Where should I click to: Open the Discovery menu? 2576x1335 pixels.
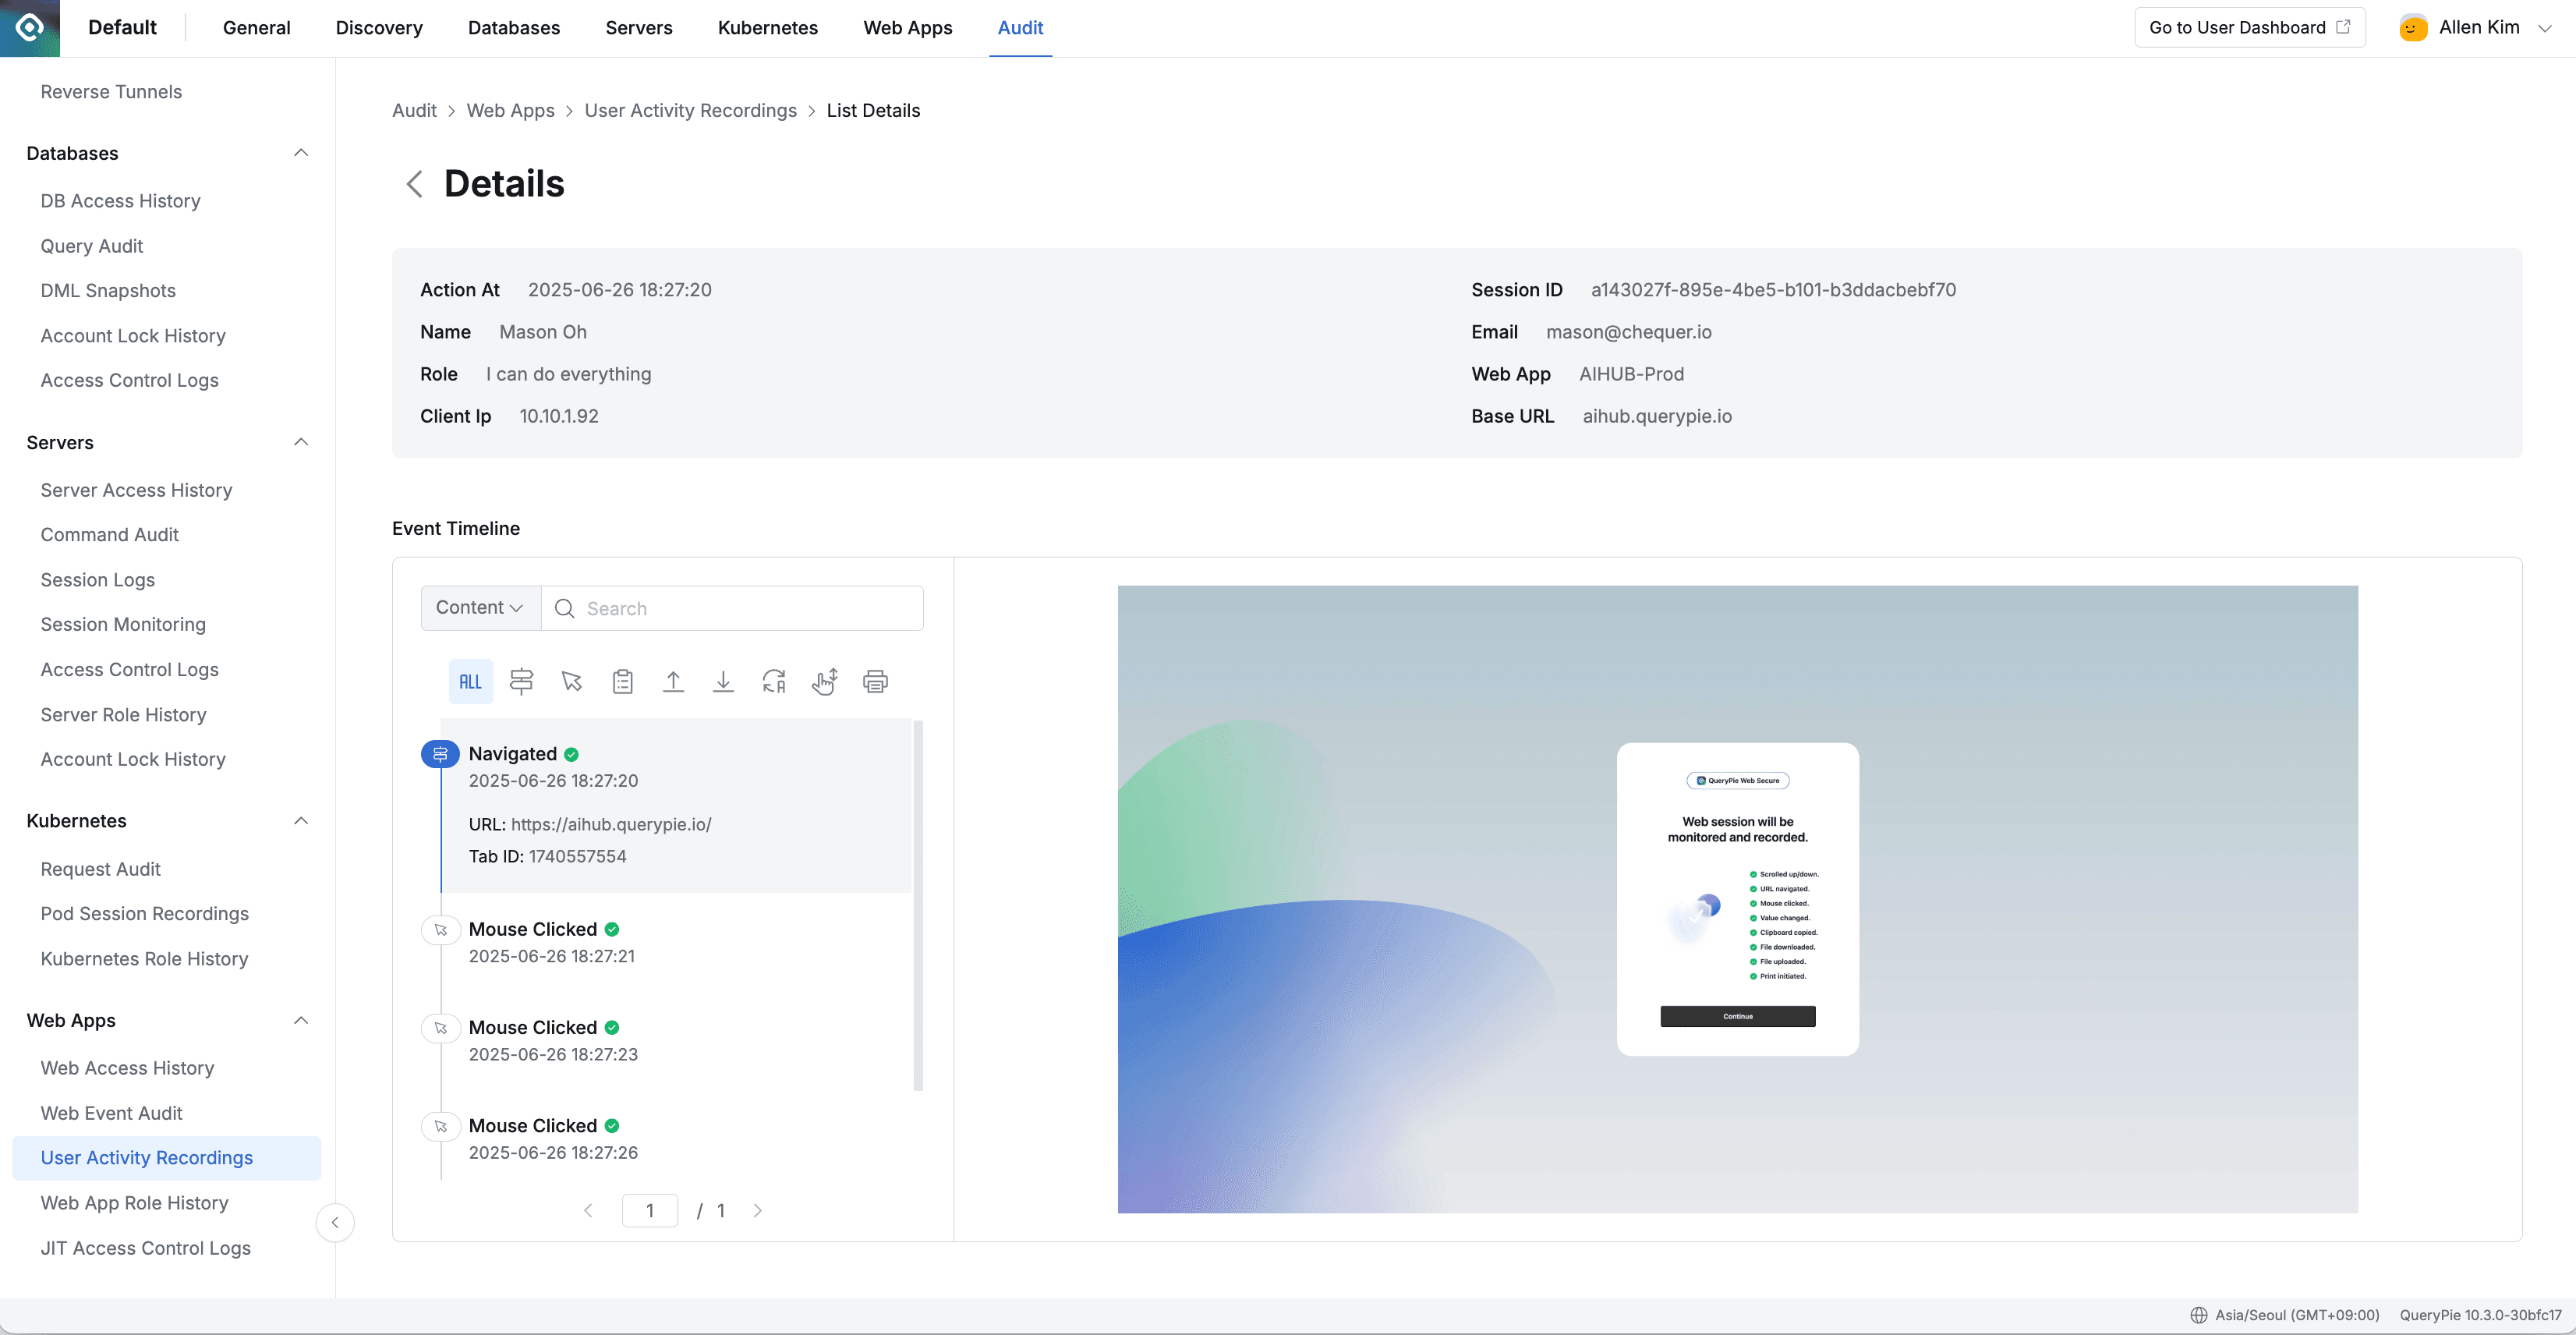378,27
